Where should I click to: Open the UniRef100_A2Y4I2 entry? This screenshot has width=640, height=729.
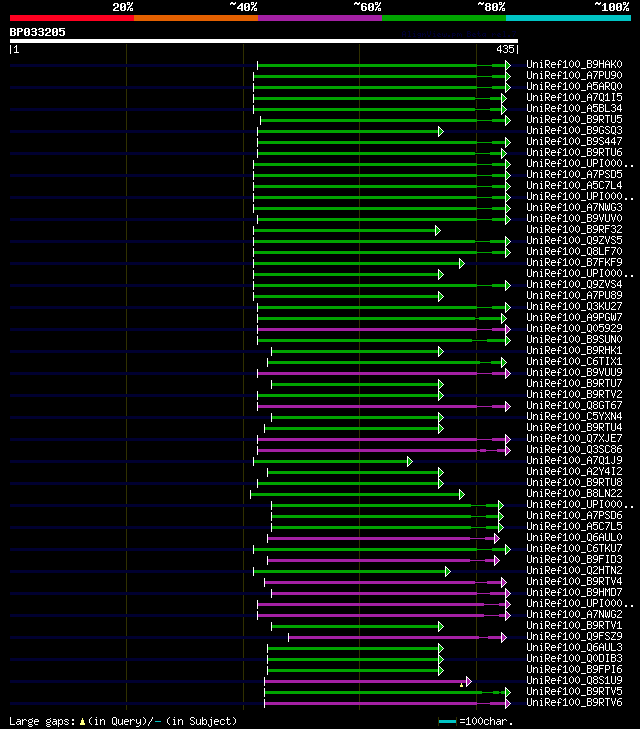click(x=574, y=471)
